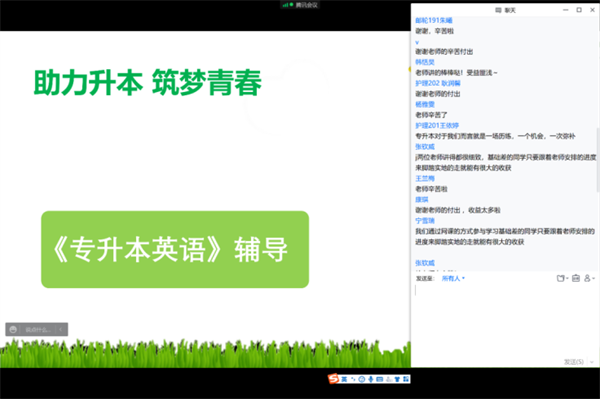This screenshot has width=600, height=399.
Task: Open the chat permissions person icon
Action: pyautogui.click(x=589, y=278)
